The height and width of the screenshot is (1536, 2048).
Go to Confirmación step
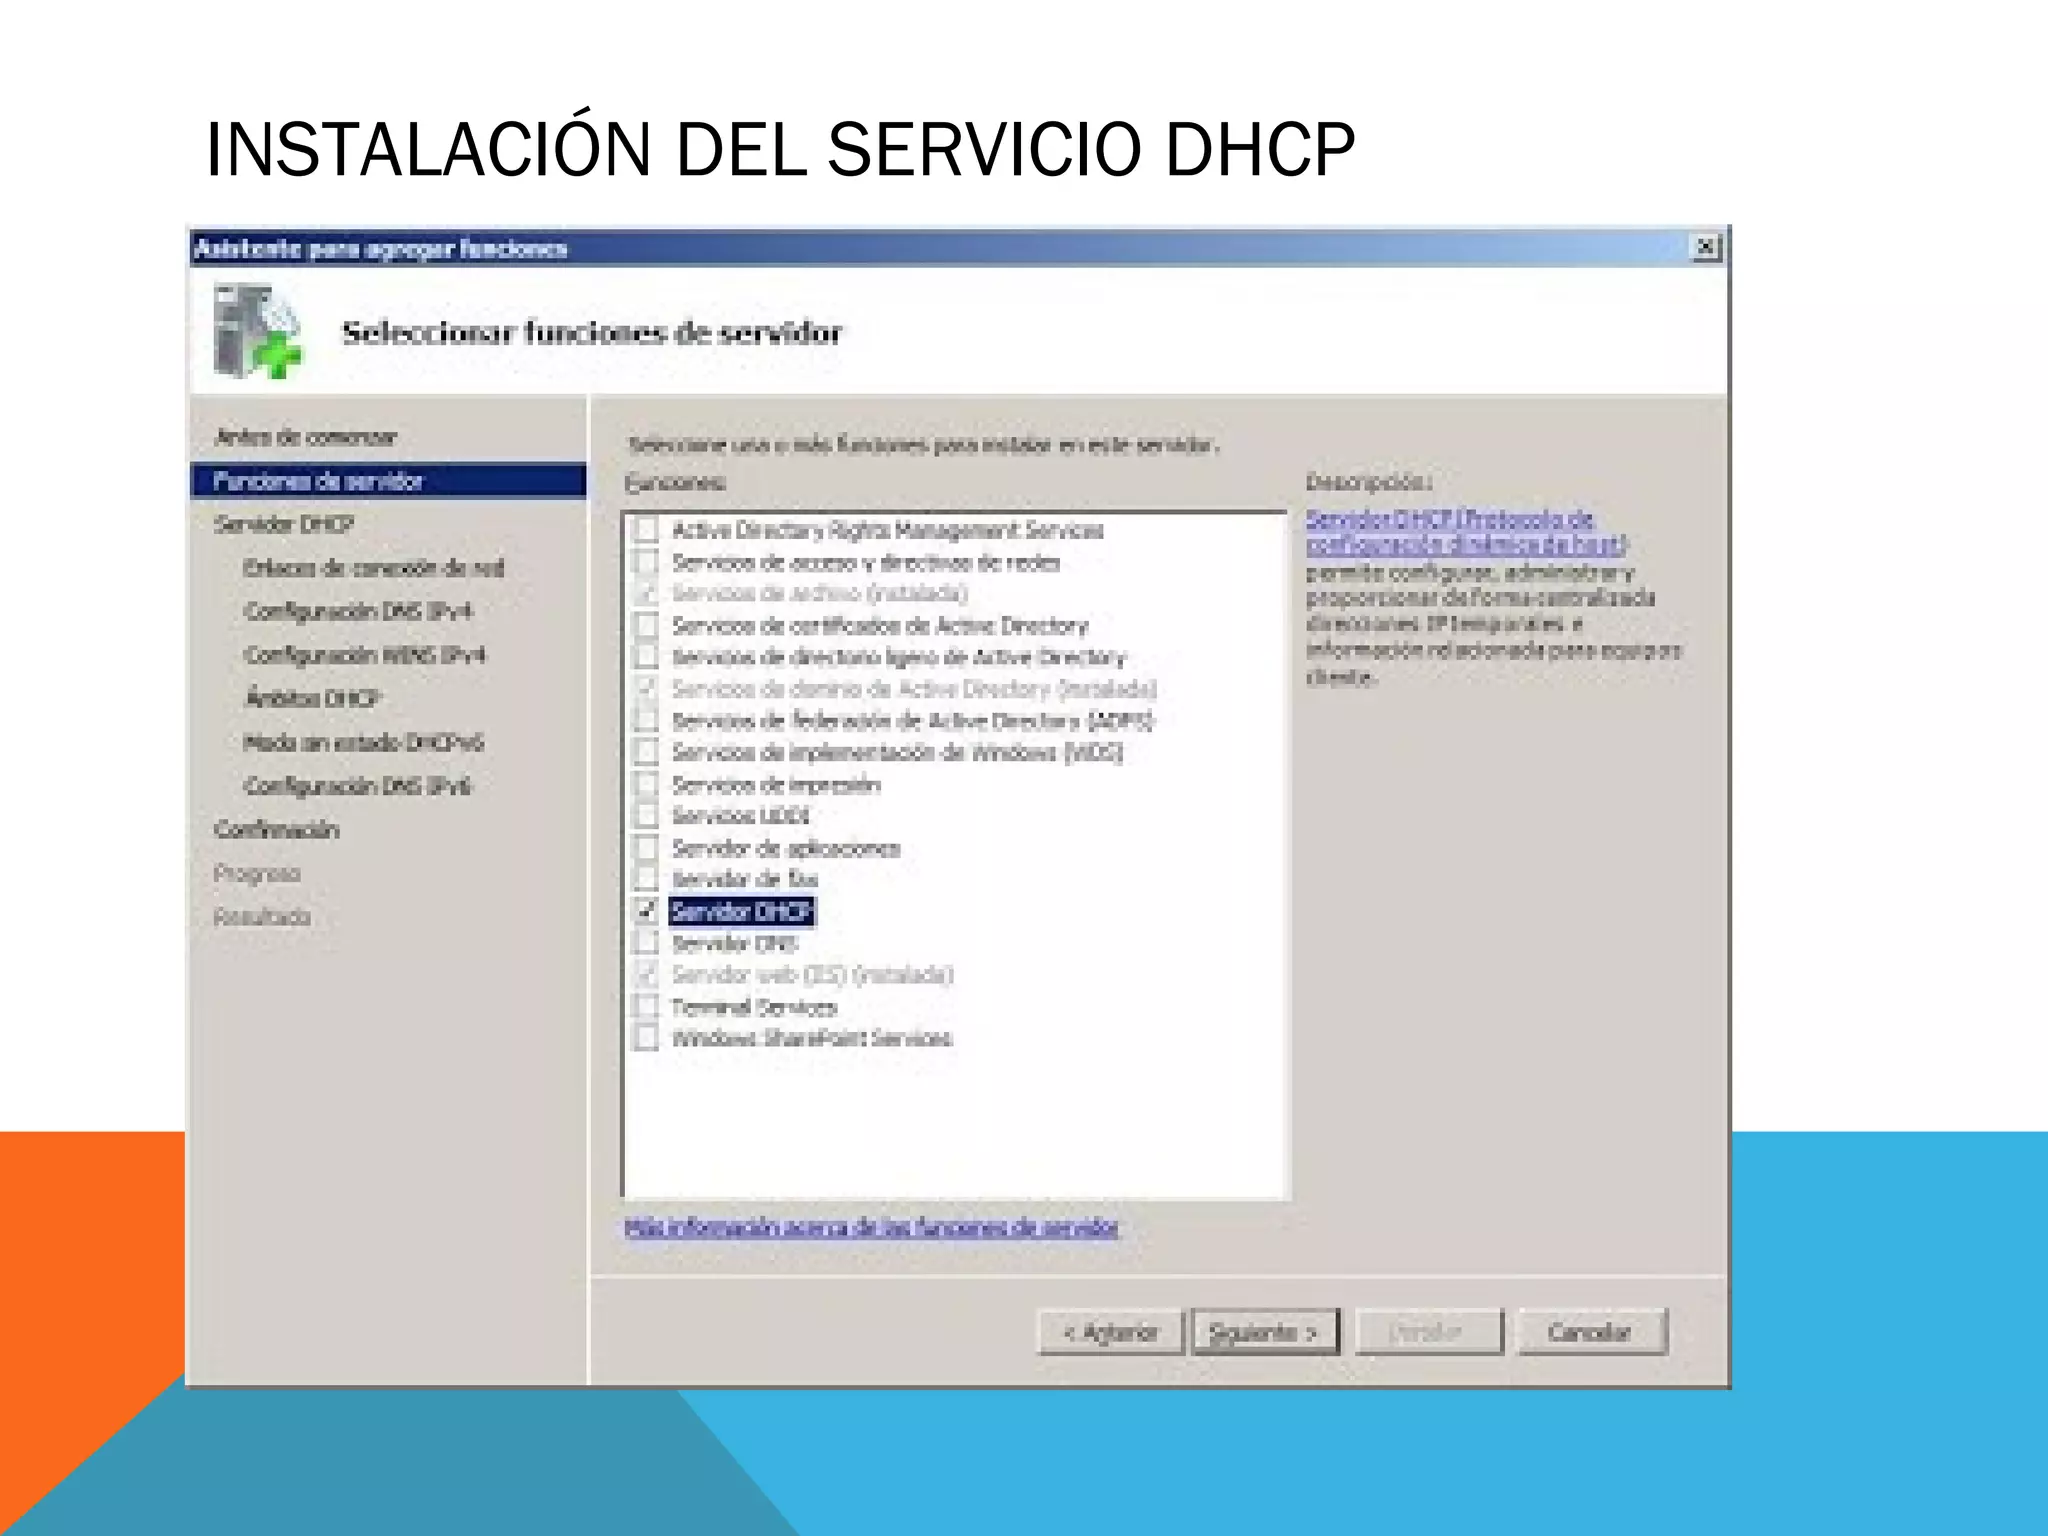click(x=277, y=829)
